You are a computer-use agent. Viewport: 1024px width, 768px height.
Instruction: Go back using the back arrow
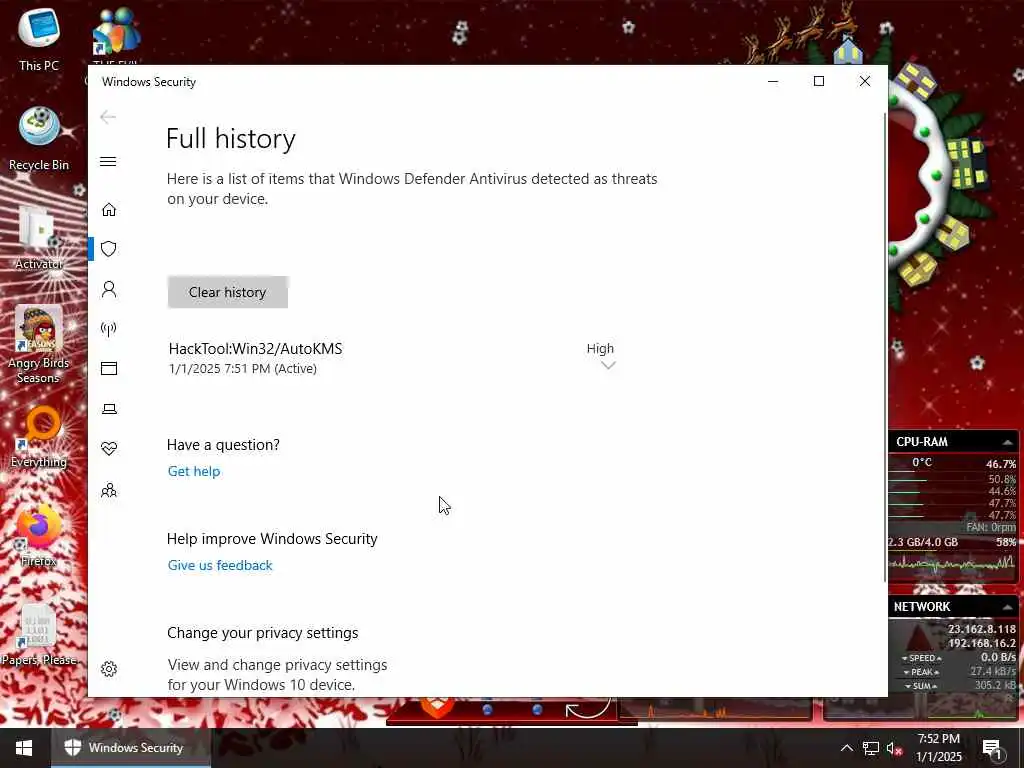[108, 117]
